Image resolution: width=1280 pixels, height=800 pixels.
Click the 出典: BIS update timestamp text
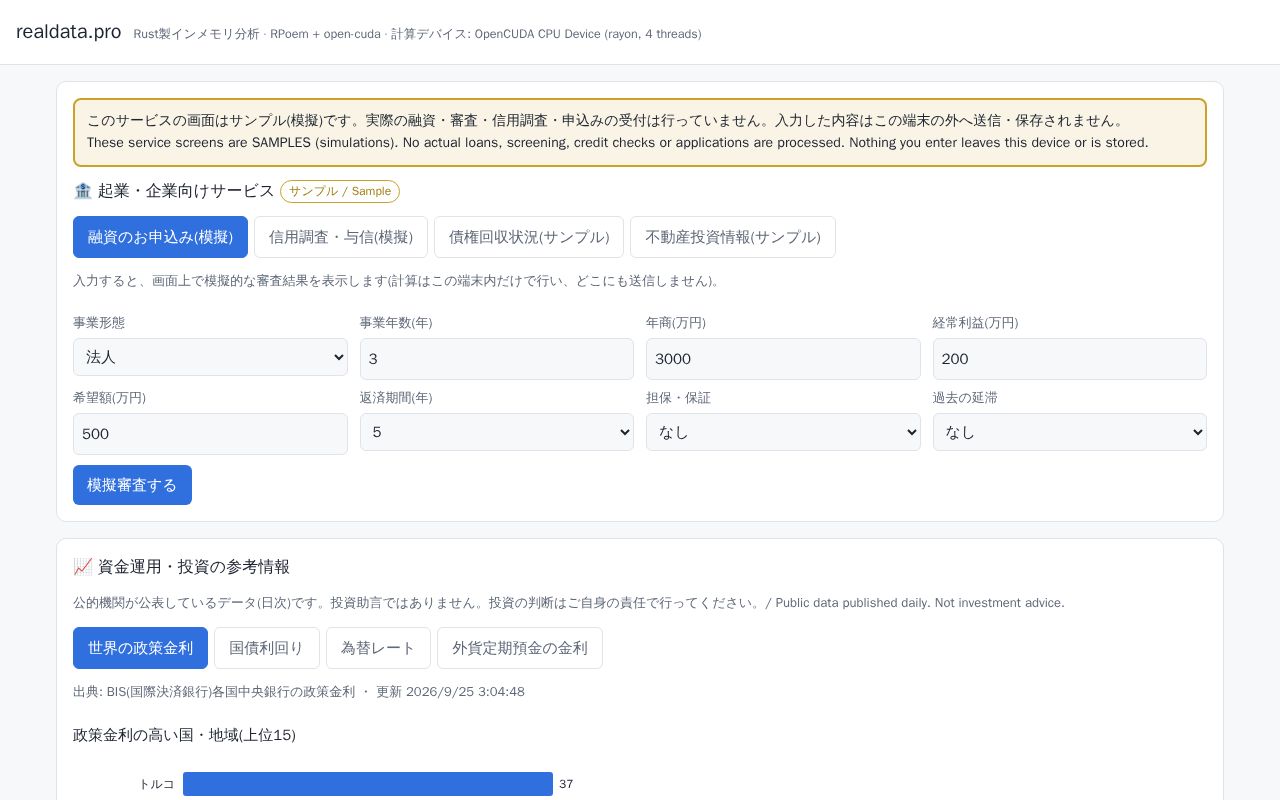299,692
